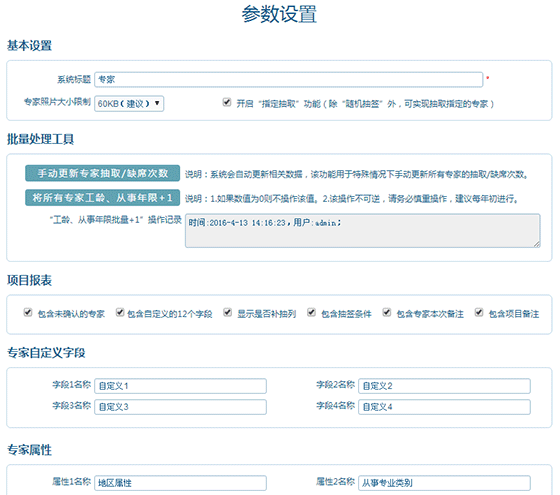
Task: Click the 说明：1.如果数值为0则不操作该值 text
Action: coord(351,198)
